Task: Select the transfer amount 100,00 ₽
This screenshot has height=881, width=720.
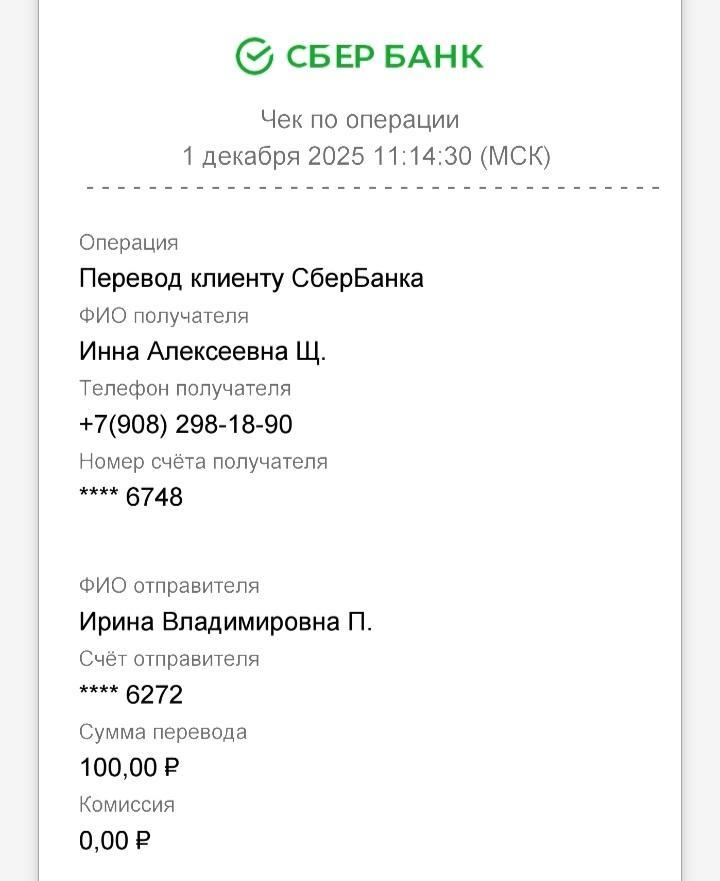Action: click(129, 768)
